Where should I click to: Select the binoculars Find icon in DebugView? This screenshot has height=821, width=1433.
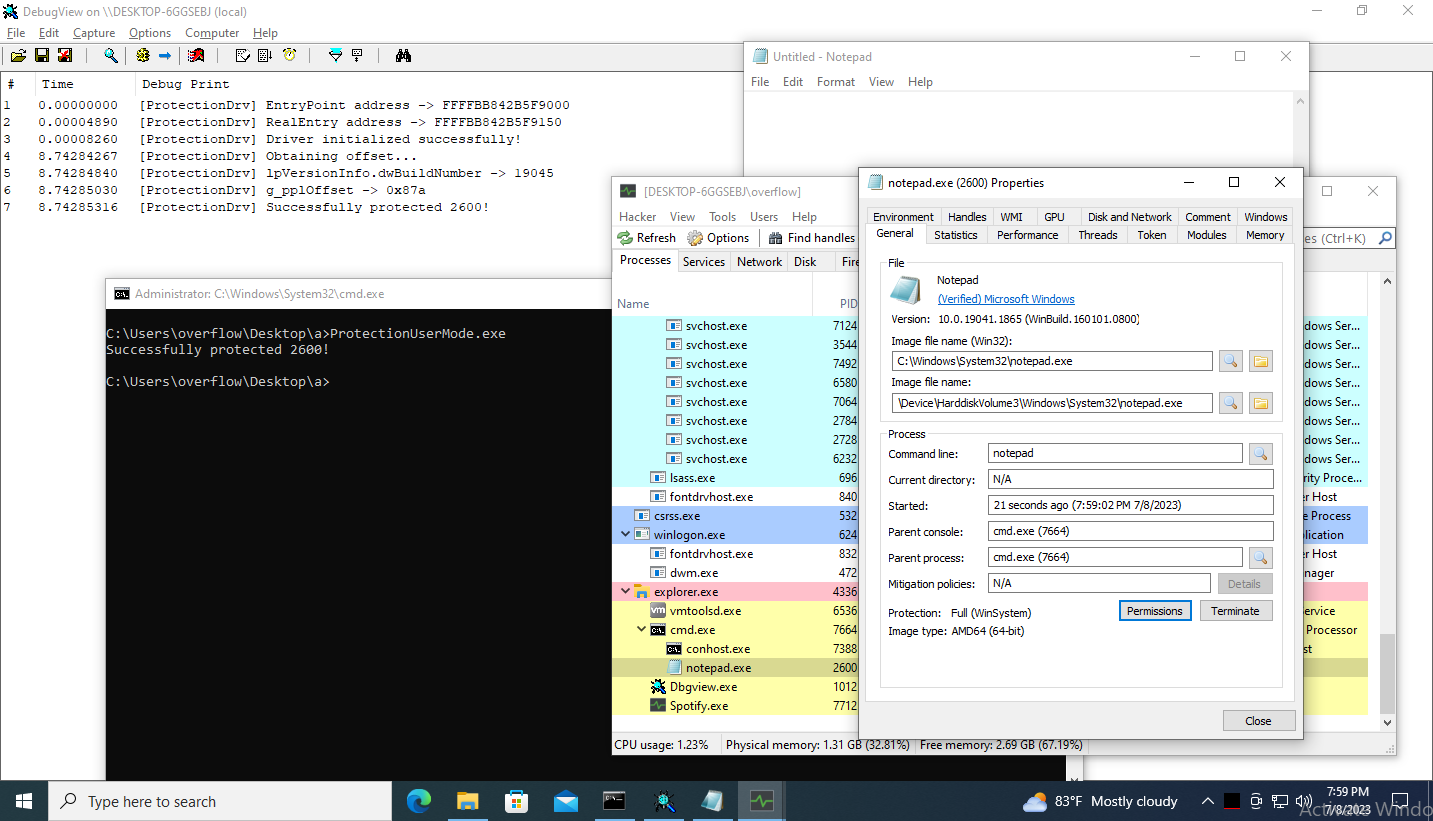tap(402, 55)
